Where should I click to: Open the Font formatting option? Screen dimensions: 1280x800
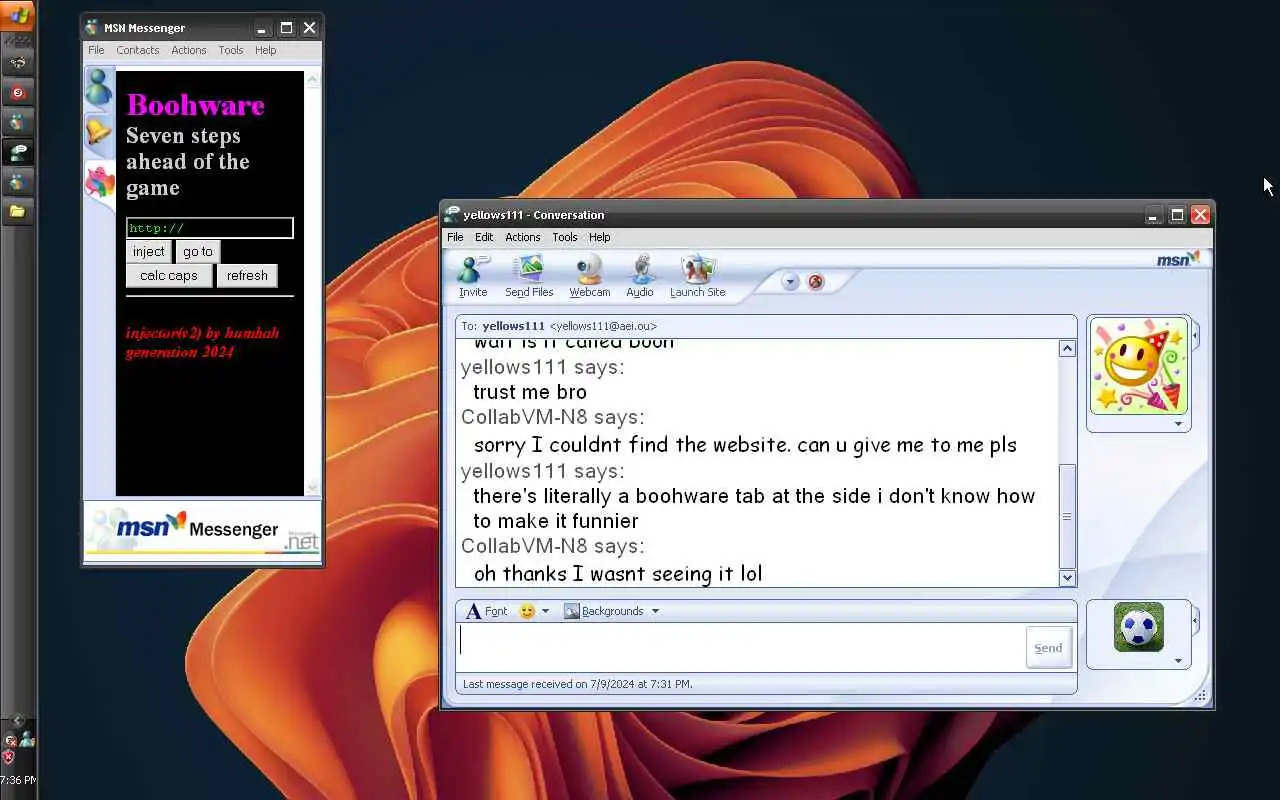pyautogui.click(x=487, y=611)
